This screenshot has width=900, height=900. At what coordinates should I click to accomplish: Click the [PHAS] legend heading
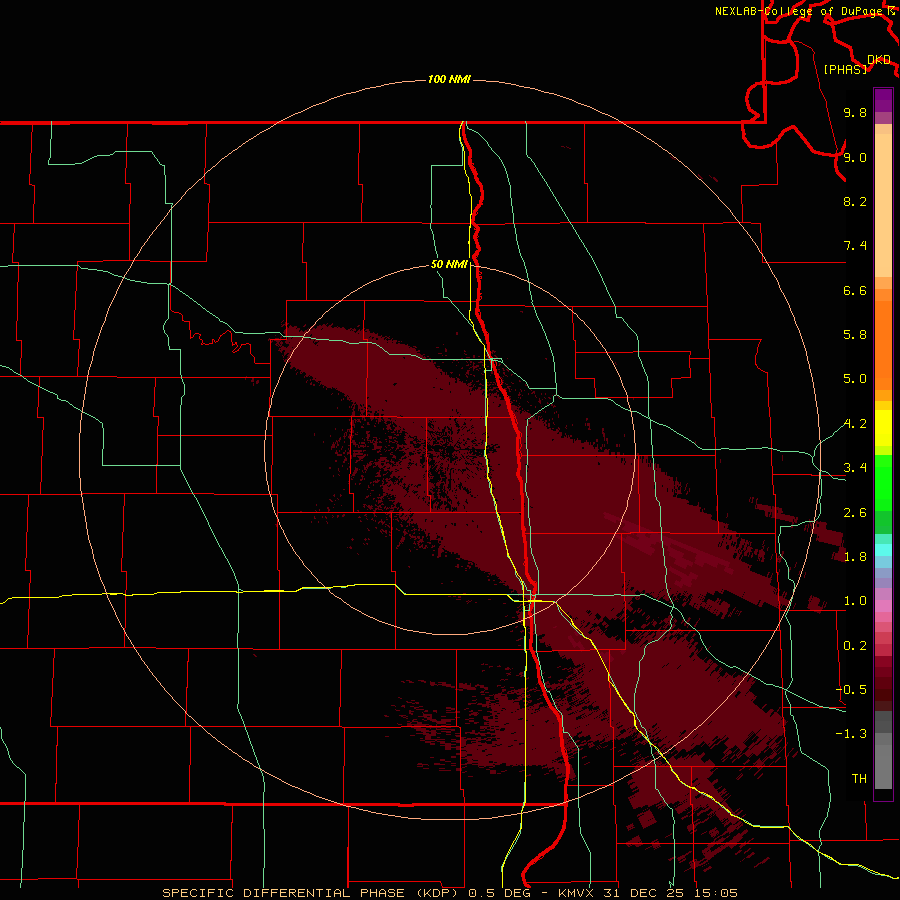[845, 69]
